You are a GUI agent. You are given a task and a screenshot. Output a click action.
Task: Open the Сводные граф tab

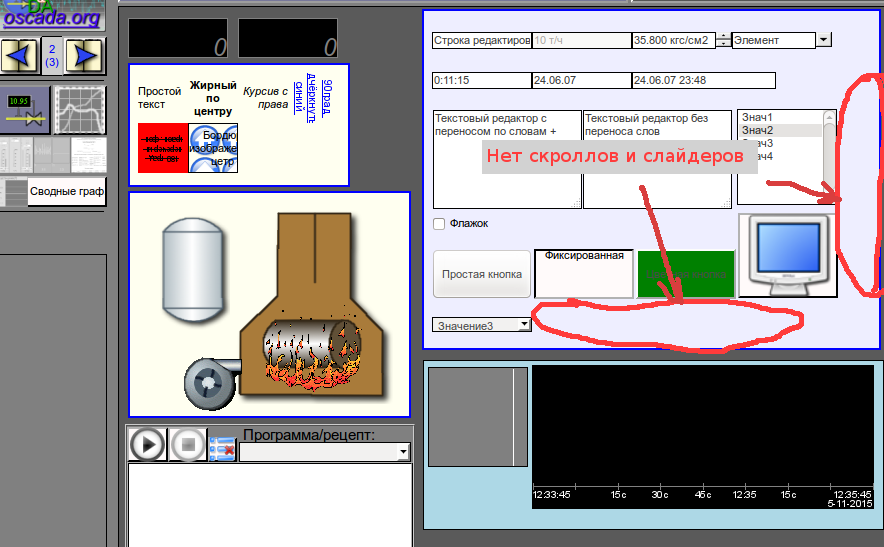(67, 191)
